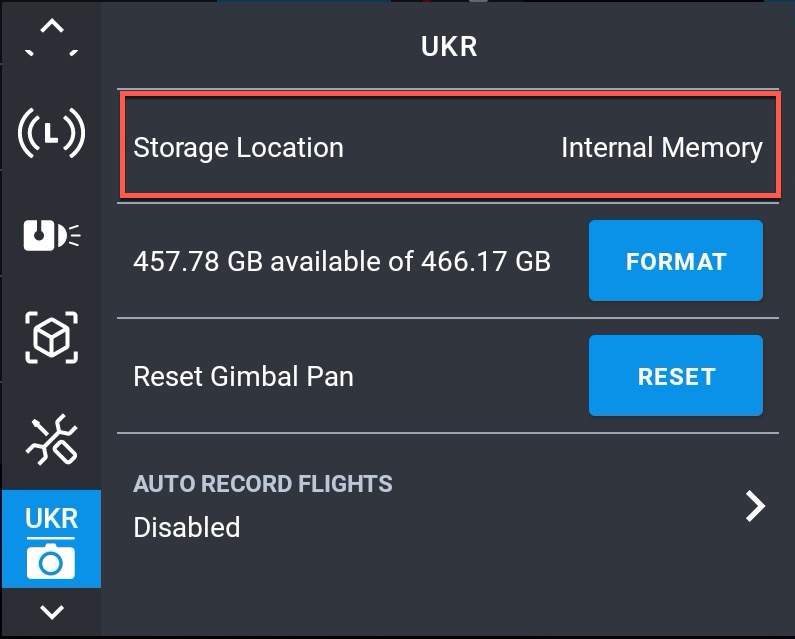The image size is (795, 639).
Task: Click the UKR text in sidebar tab
Action: 51,518
